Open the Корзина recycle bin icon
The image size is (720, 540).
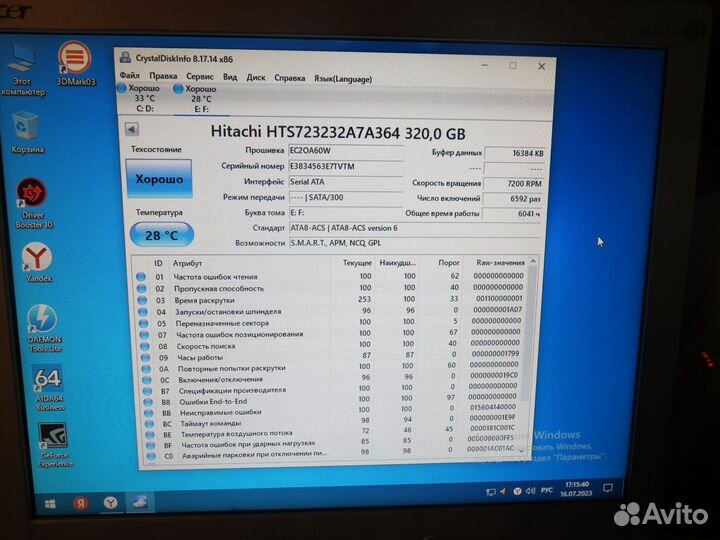(27, 132)
